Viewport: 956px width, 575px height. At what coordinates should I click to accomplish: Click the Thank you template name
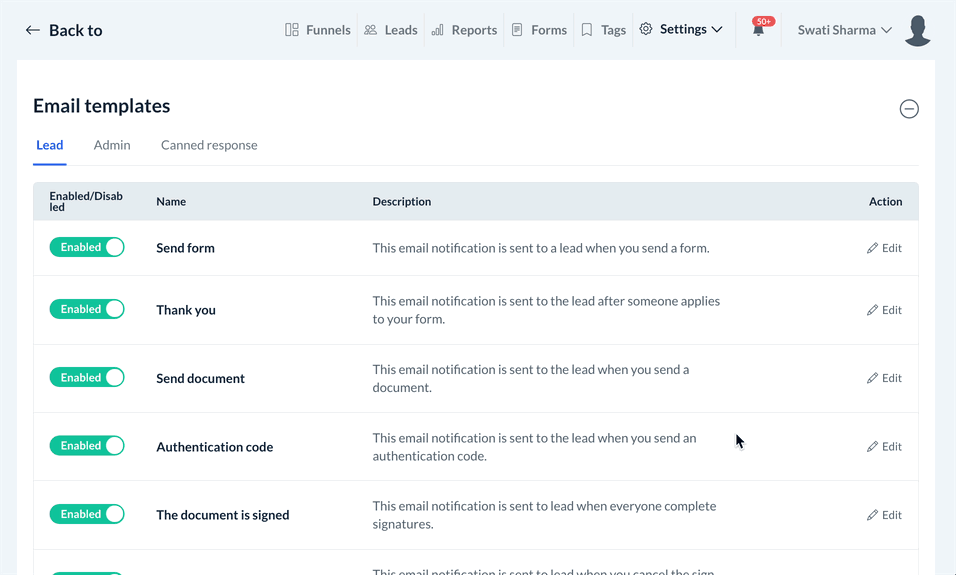tap(186, 310)
